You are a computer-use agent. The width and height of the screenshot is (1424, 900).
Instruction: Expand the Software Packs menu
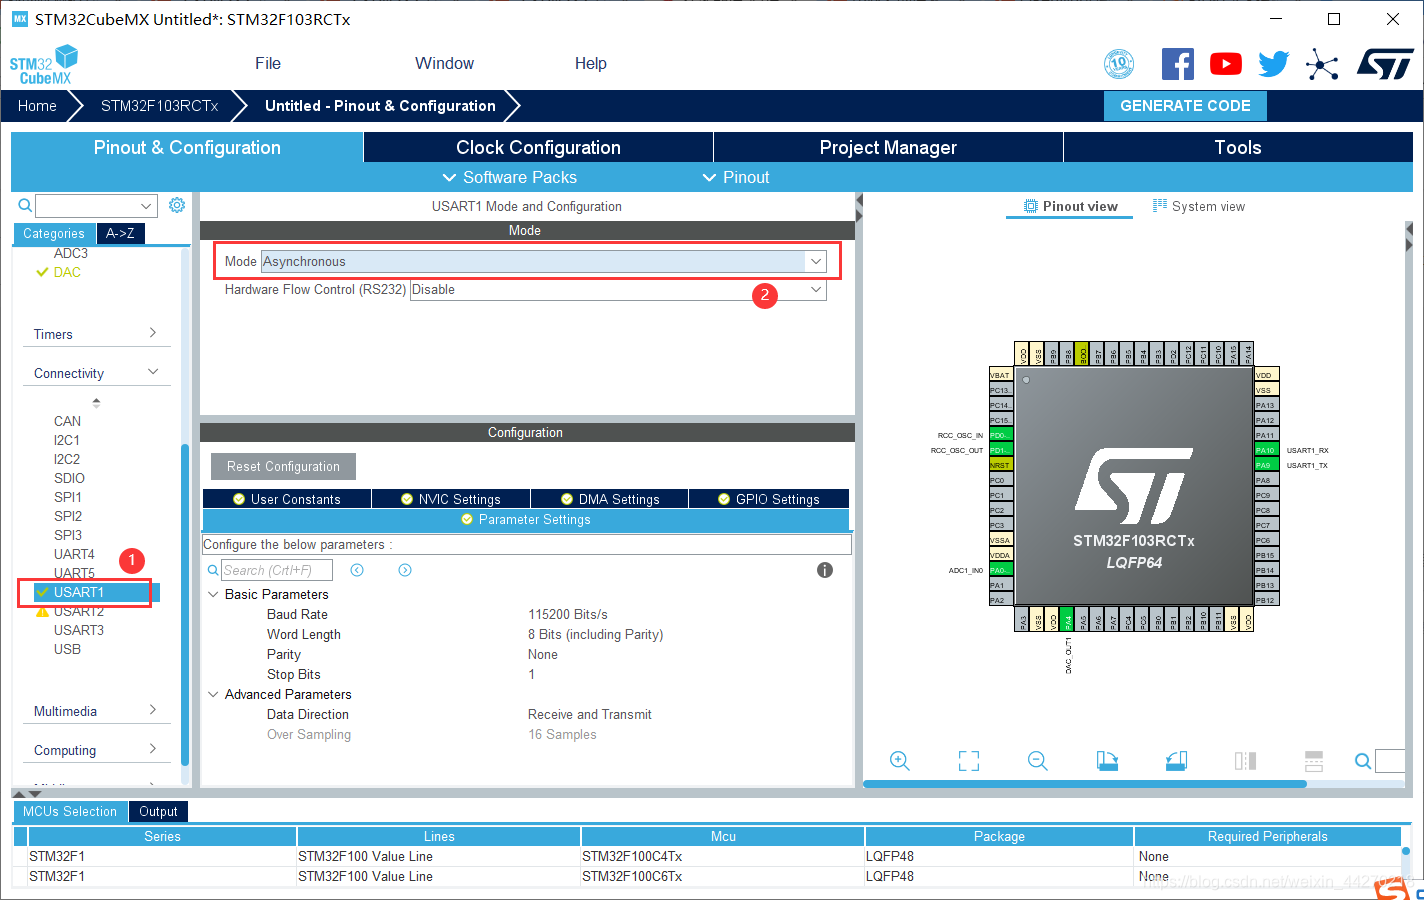(x=510, y=177)
